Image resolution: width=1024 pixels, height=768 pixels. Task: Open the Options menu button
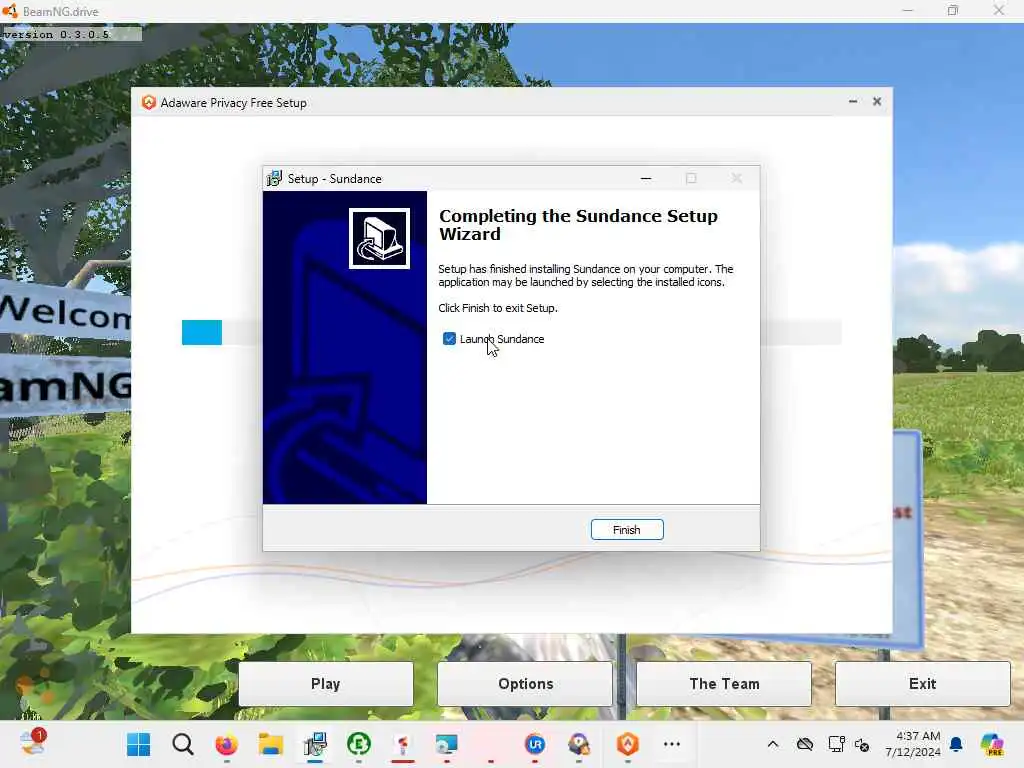click(525, 684)
